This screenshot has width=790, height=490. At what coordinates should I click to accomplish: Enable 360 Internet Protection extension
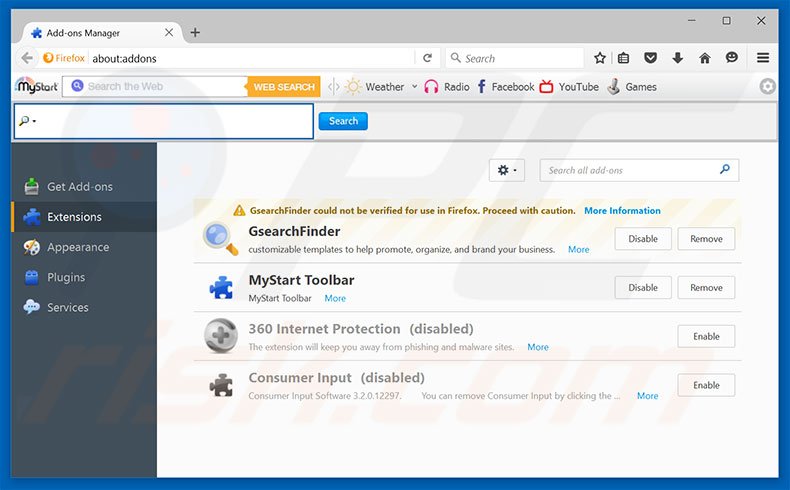tap(706, 336)
